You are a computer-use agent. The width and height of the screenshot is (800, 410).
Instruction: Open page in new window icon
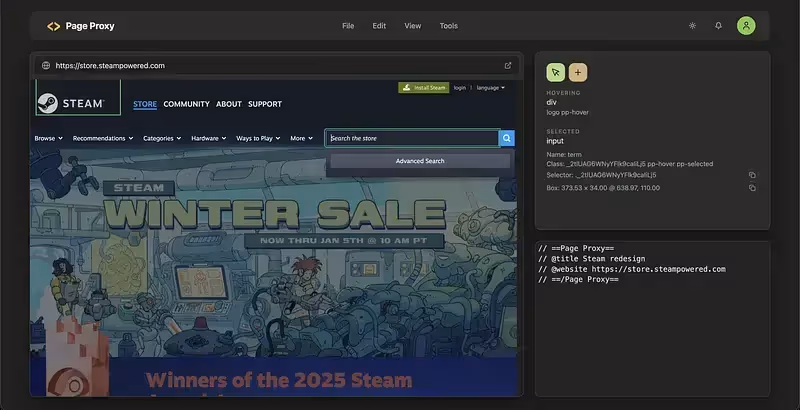508,65
